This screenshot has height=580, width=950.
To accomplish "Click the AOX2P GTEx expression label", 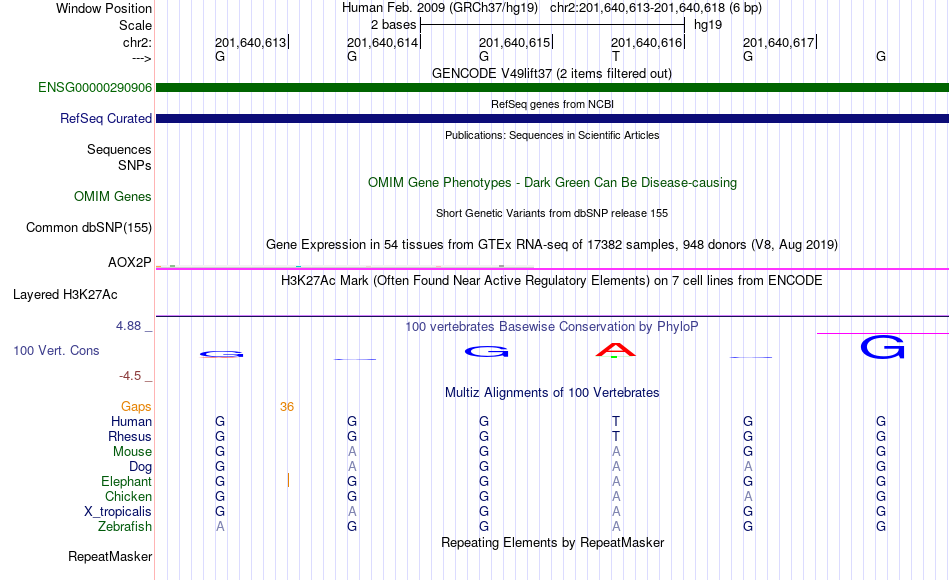I will click(129, 262).
